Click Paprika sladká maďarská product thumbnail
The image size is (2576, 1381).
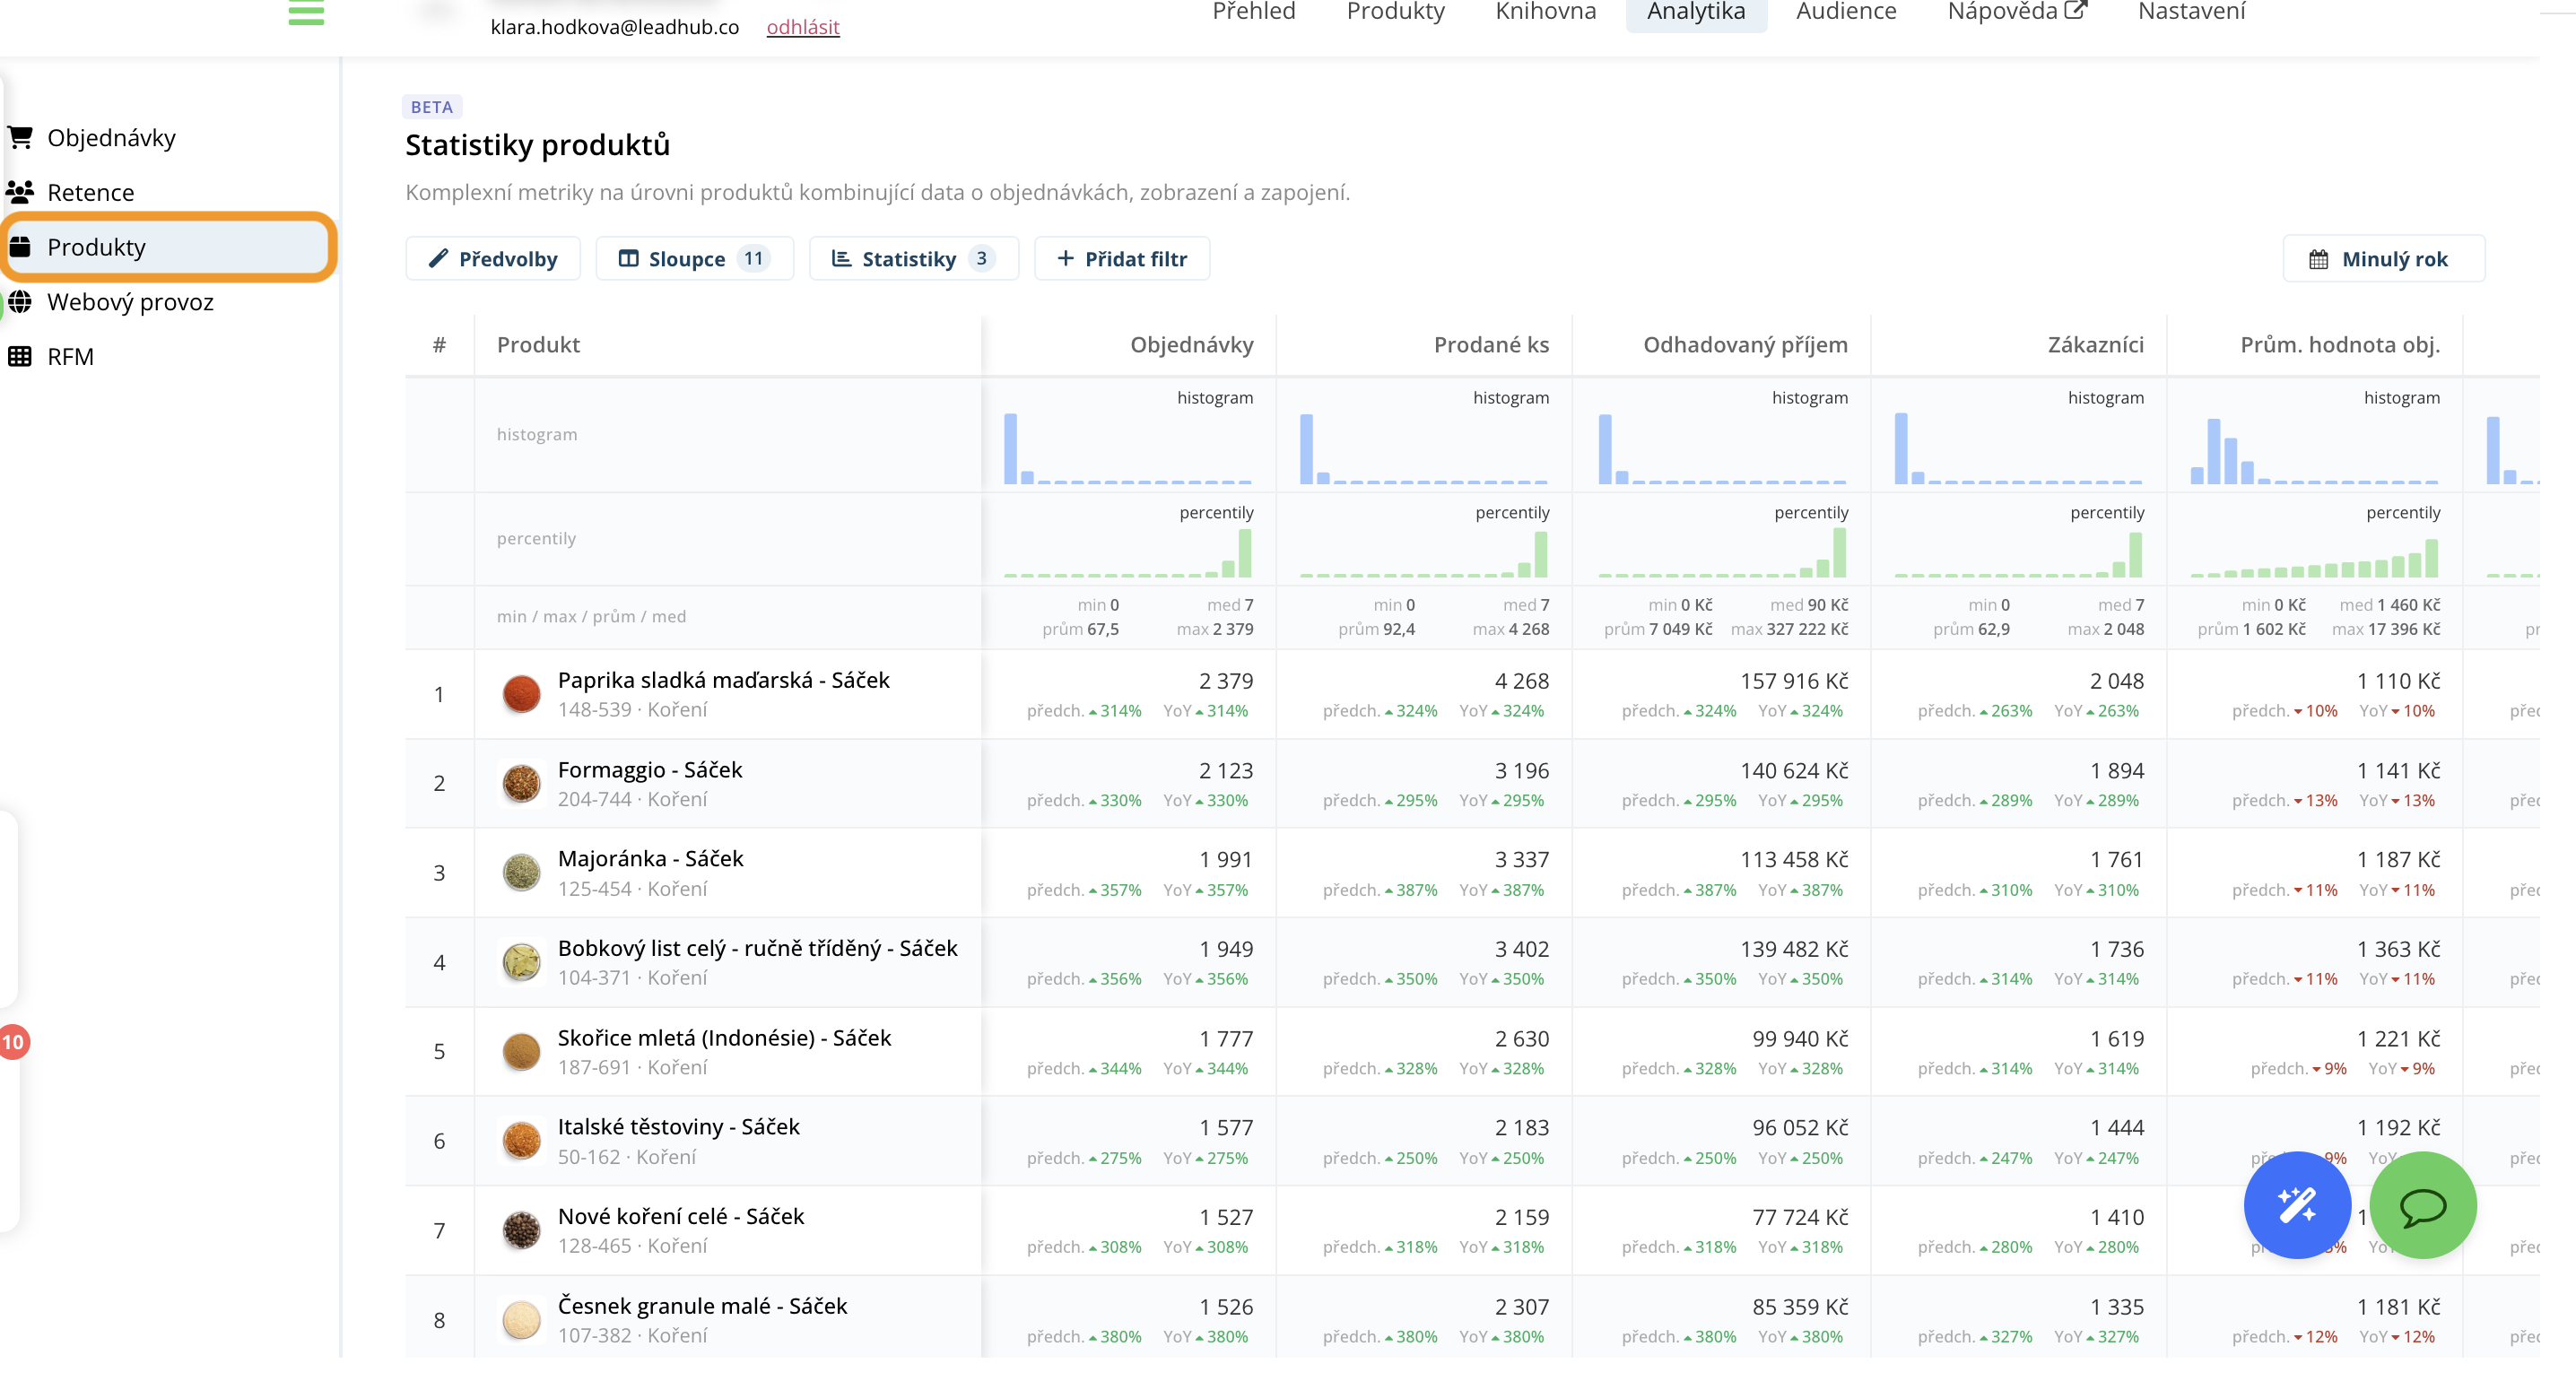(x=521, y=693)
